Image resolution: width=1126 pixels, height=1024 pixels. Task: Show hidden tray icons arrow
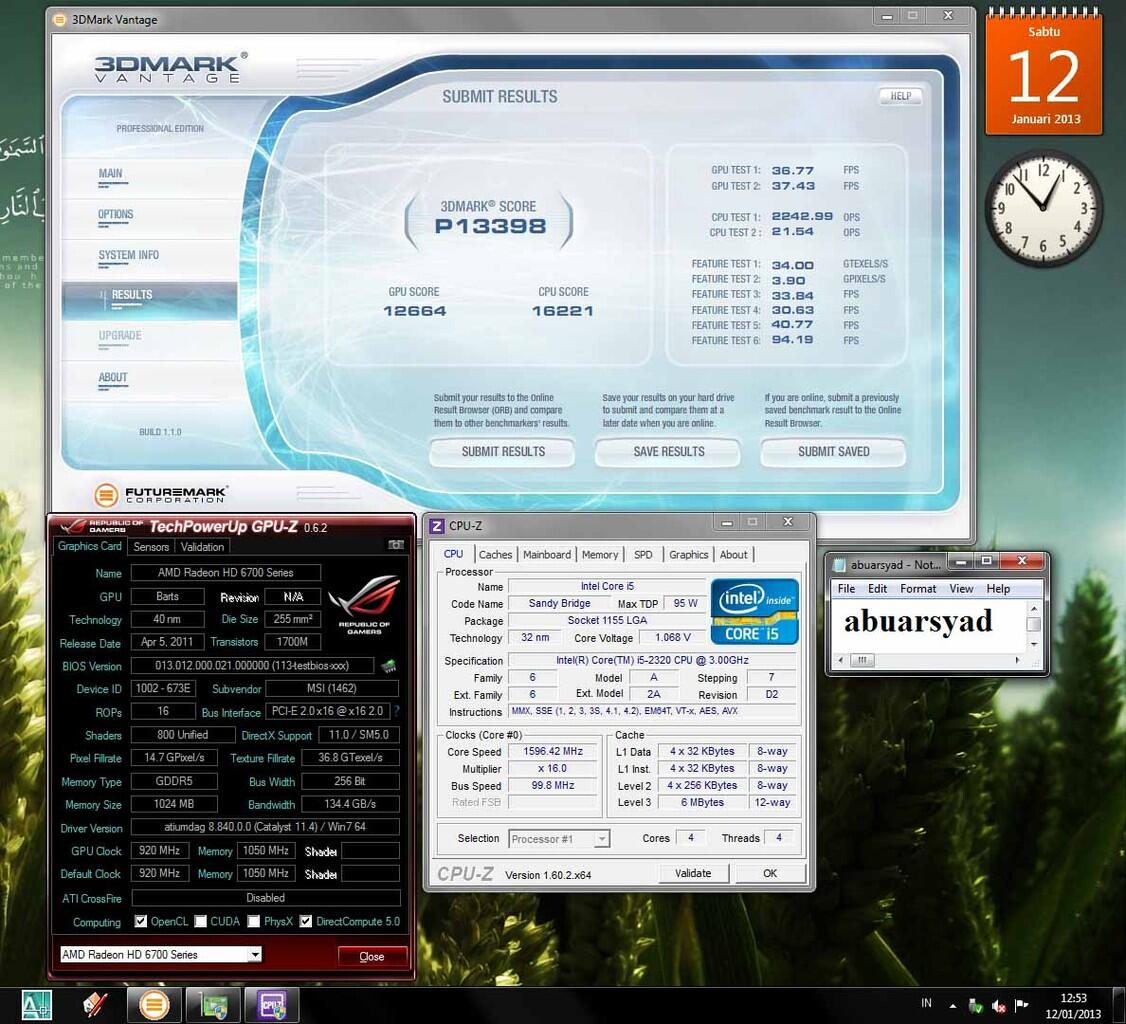tap(953, 1006)
